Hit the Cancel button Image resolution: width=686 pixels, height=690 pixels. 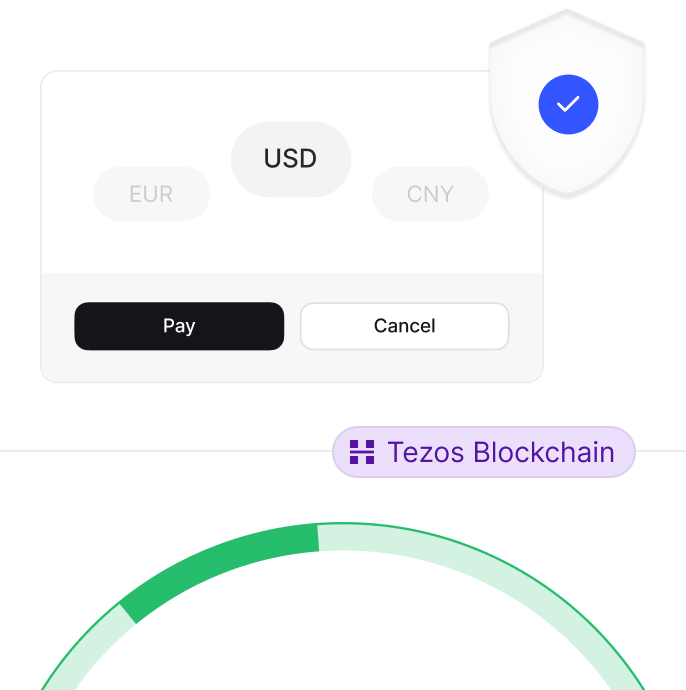click(404, 326)
